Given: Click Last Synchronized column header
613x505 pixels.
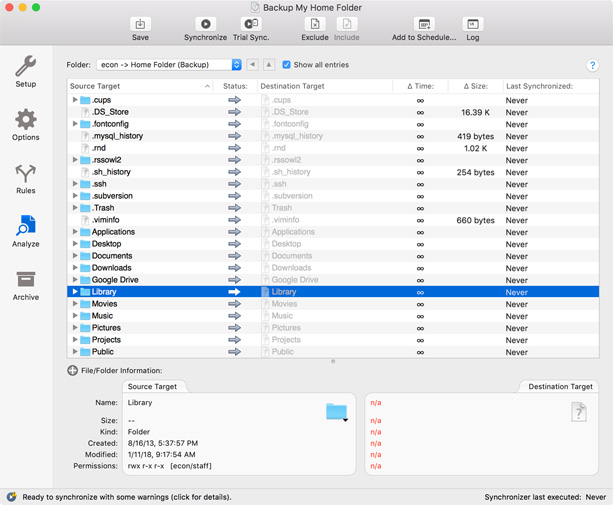Looking at the screenshot, I should (551, 86).
